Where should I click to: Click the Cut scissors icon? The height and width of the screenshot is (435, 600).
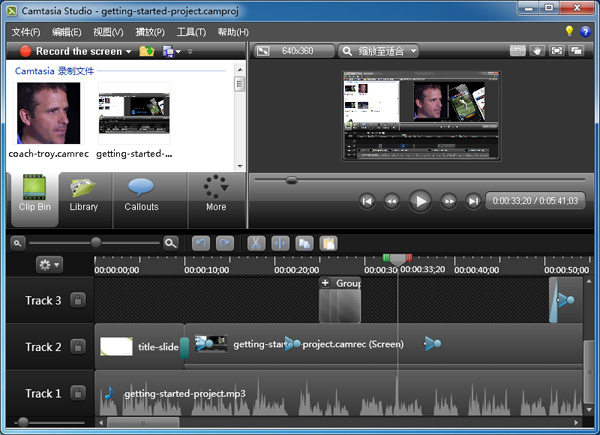[x=256, y=243]
